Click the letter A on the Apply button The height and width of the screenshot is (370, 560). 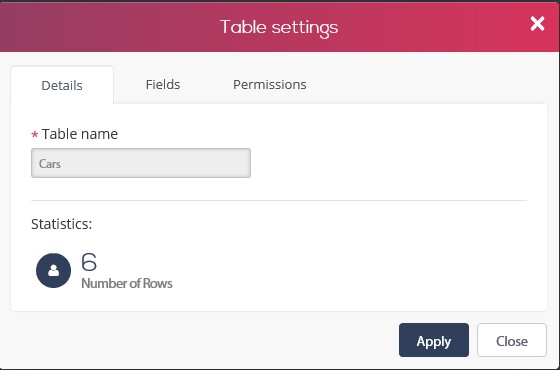click(421, 341)
